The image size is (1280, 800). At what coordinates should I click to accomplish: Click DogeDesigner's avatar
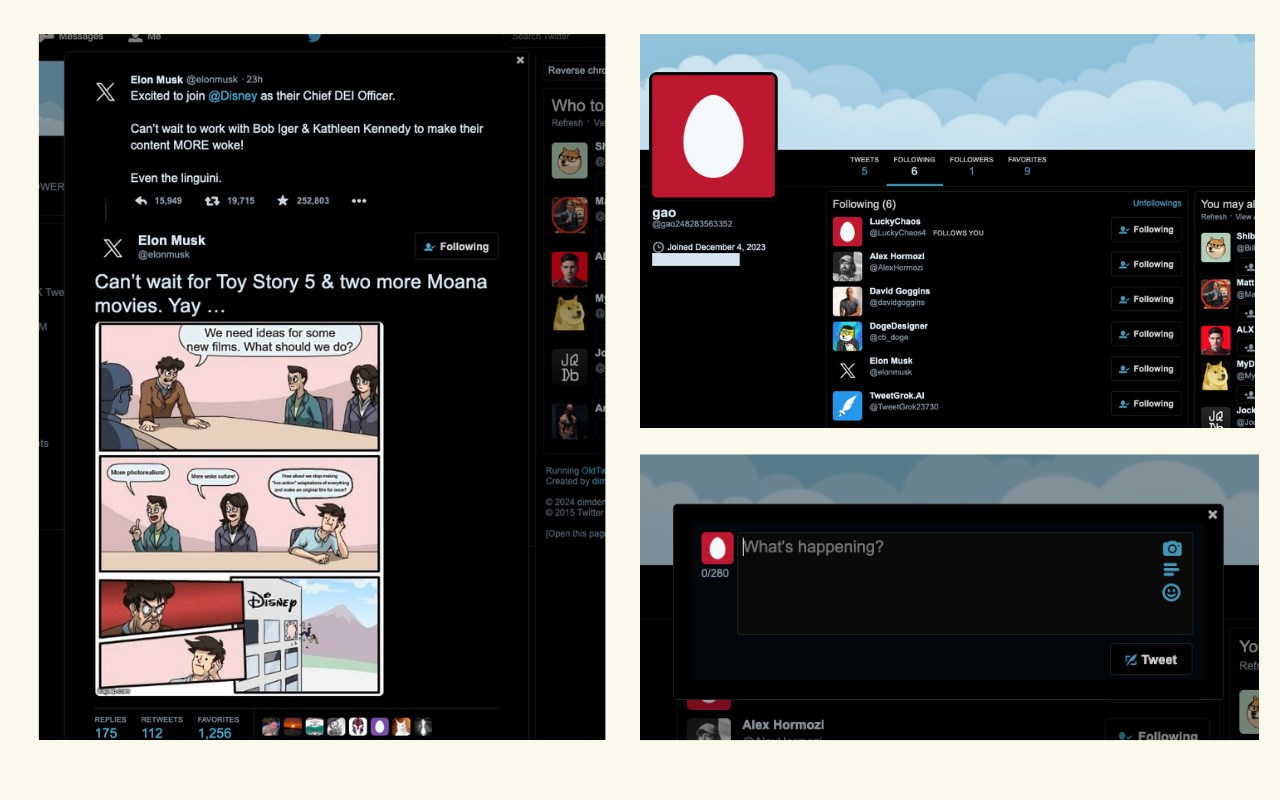pyautogui.click(x=847, y=336)
